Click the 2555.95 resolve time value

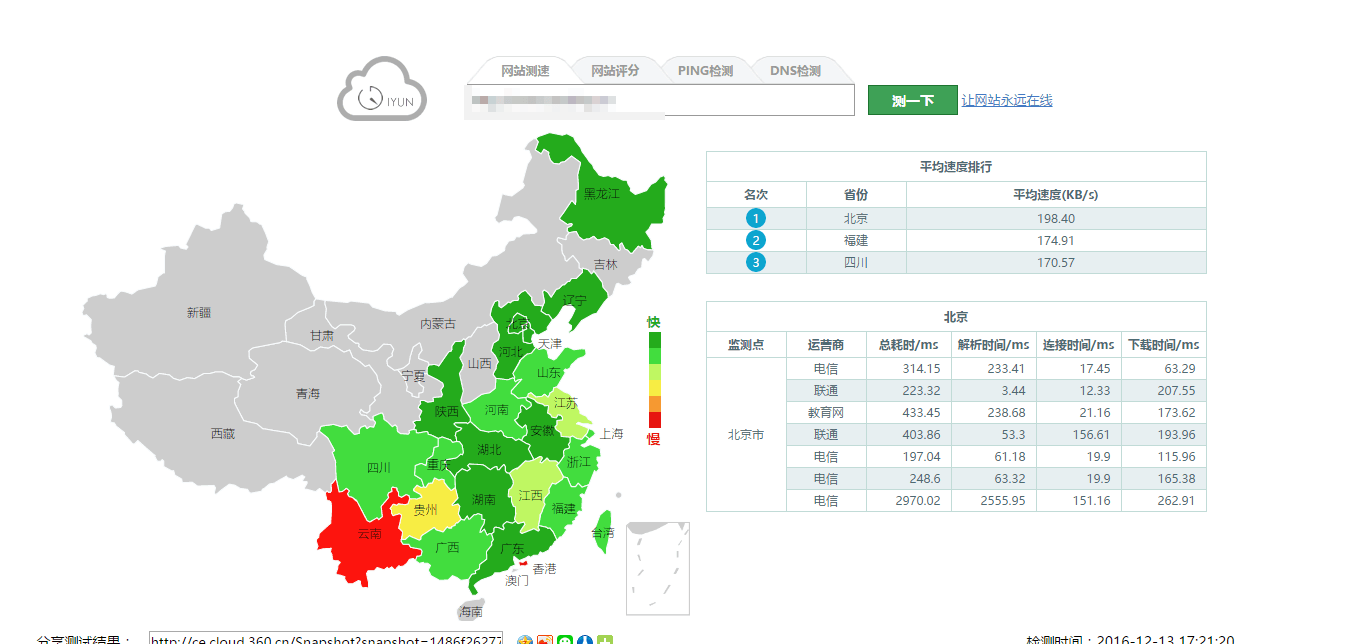pyautogui.click(x=1003, y=500)
